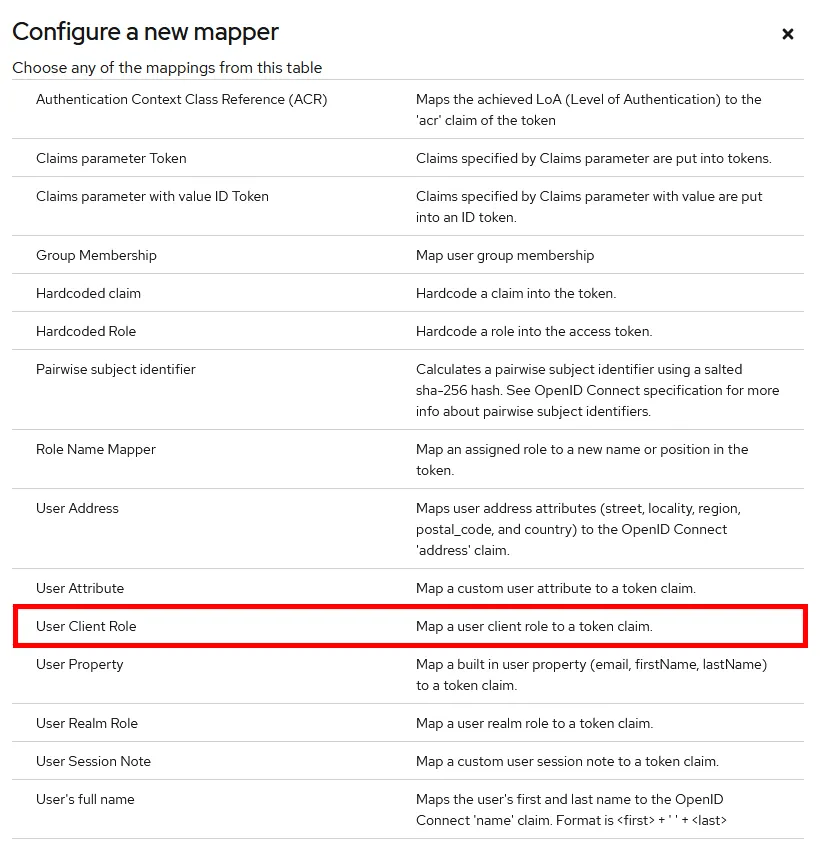Pick the User Property mapping
This screenshot has width=822, height=855.
[x=79, y=664]
